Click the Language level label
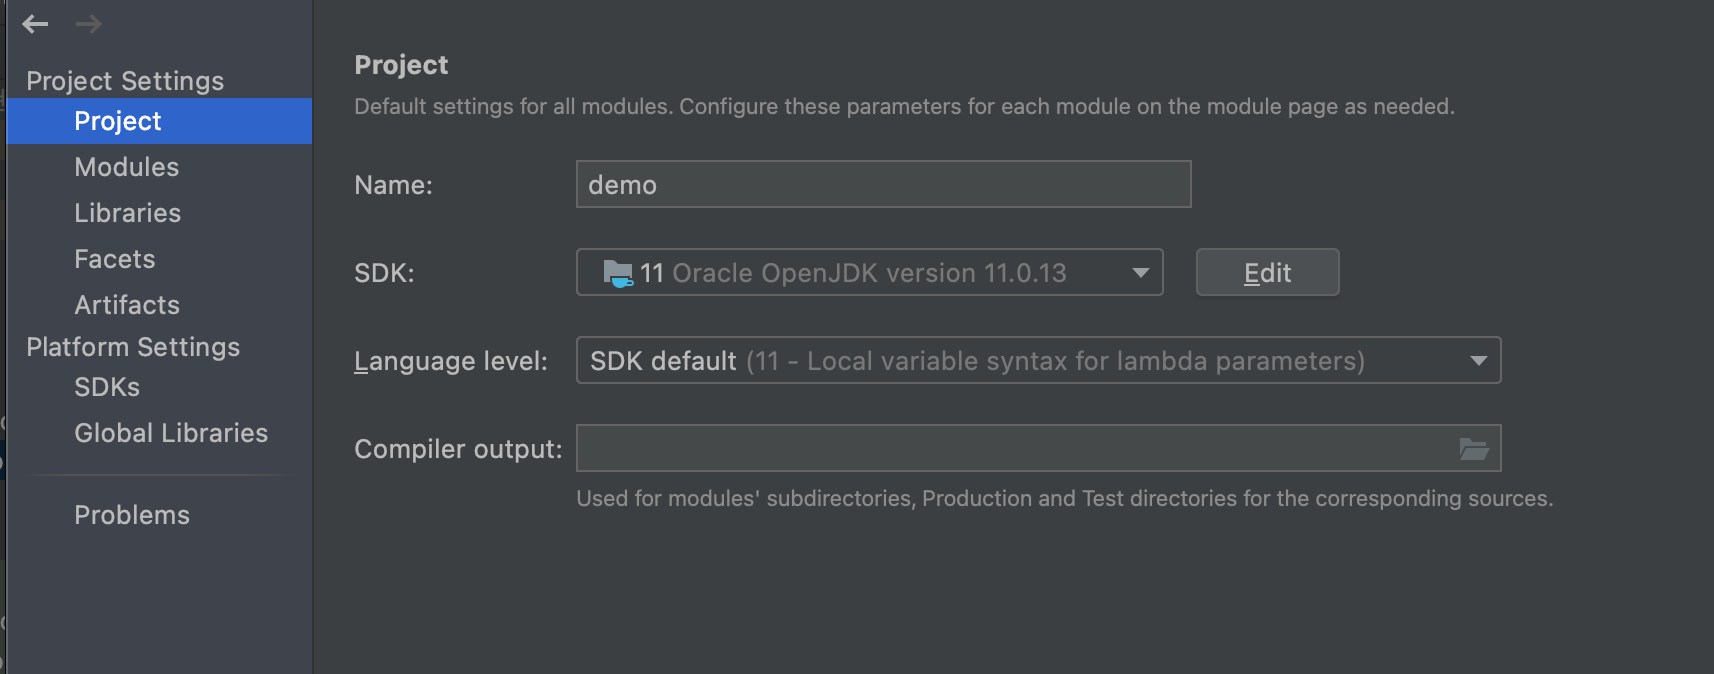This screenshot has width=1714, height=674. (x=451, y=361)
